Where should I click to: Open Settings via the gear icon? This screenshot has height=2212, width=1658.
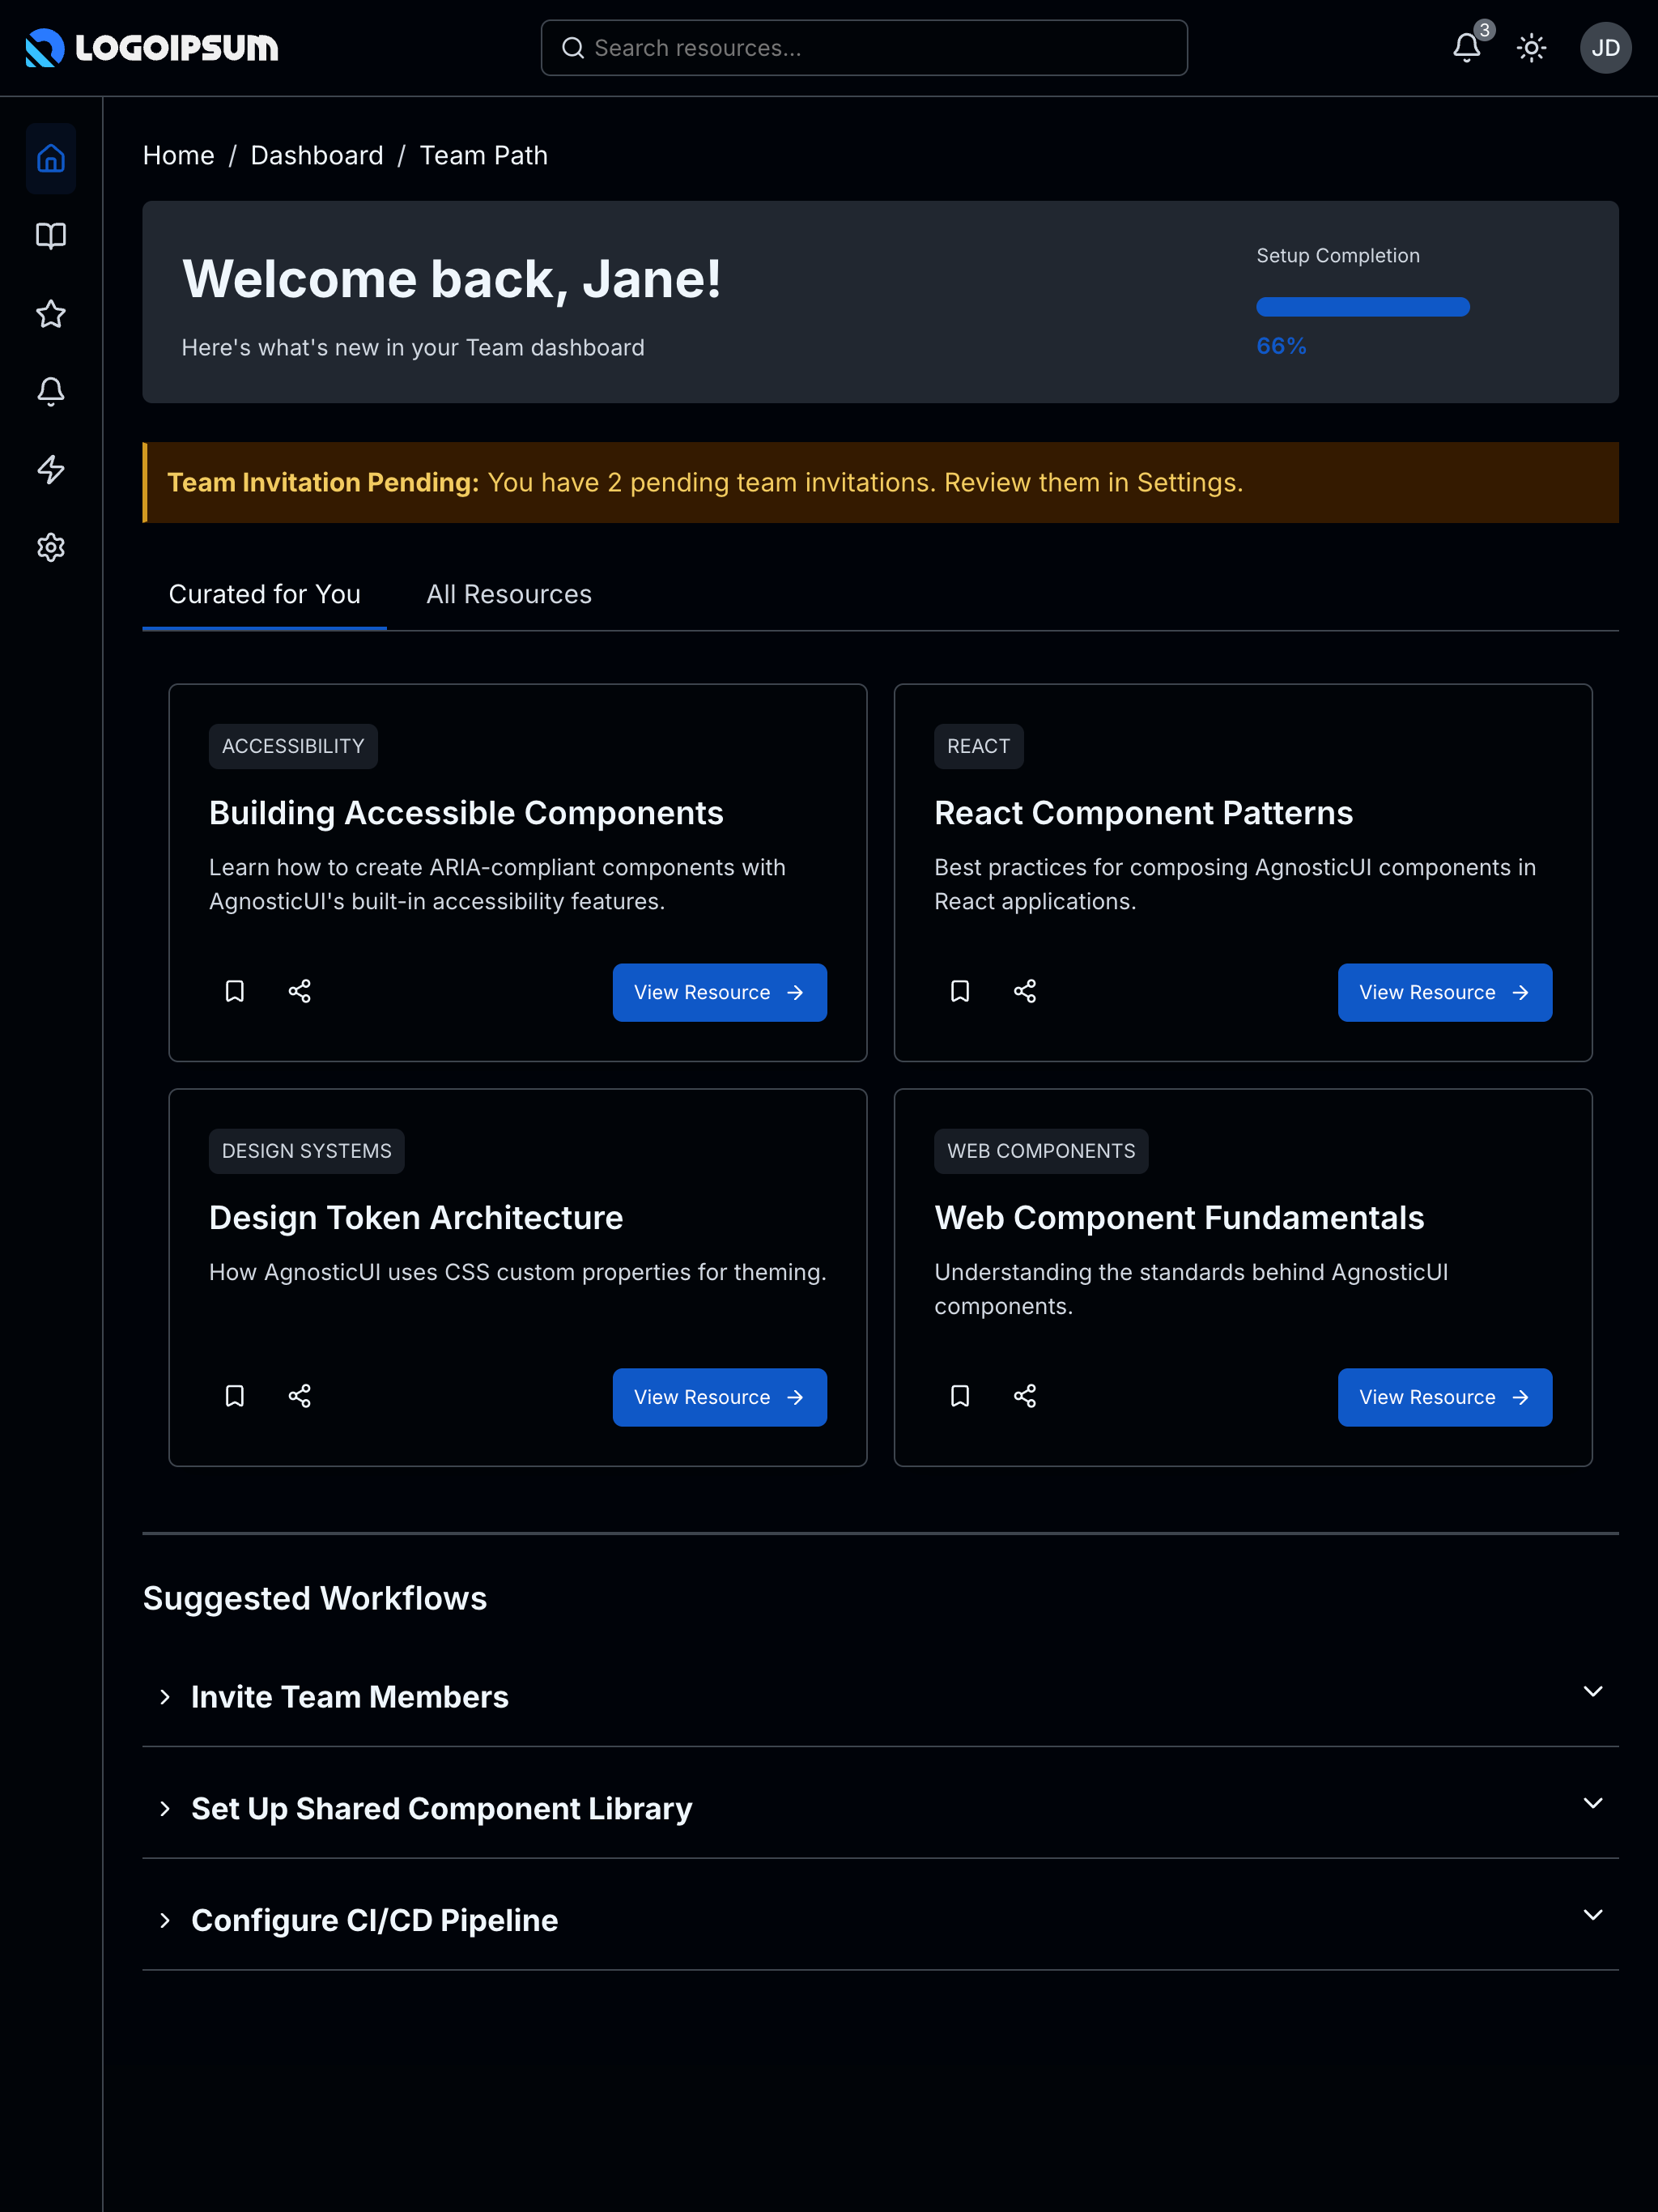click(x=50, y=547)
